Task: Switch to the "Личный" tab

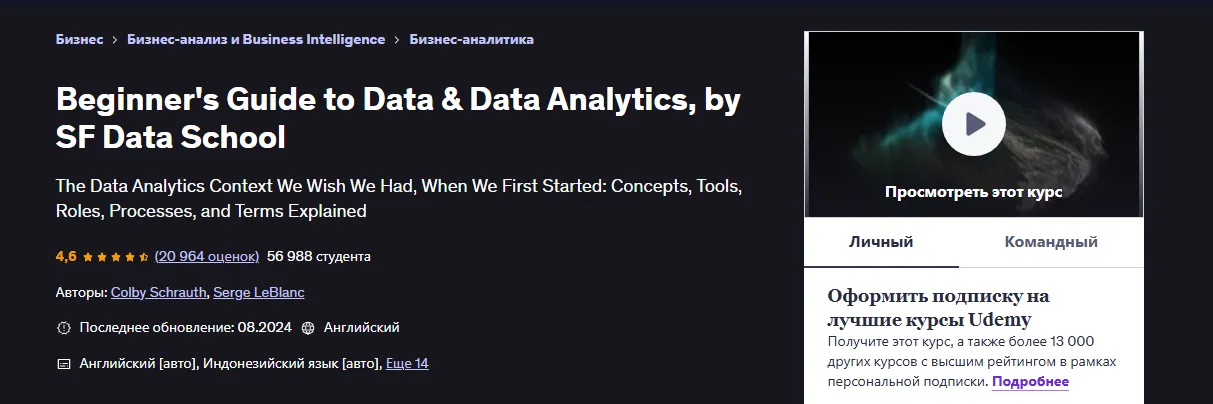Action: [881, 242]
